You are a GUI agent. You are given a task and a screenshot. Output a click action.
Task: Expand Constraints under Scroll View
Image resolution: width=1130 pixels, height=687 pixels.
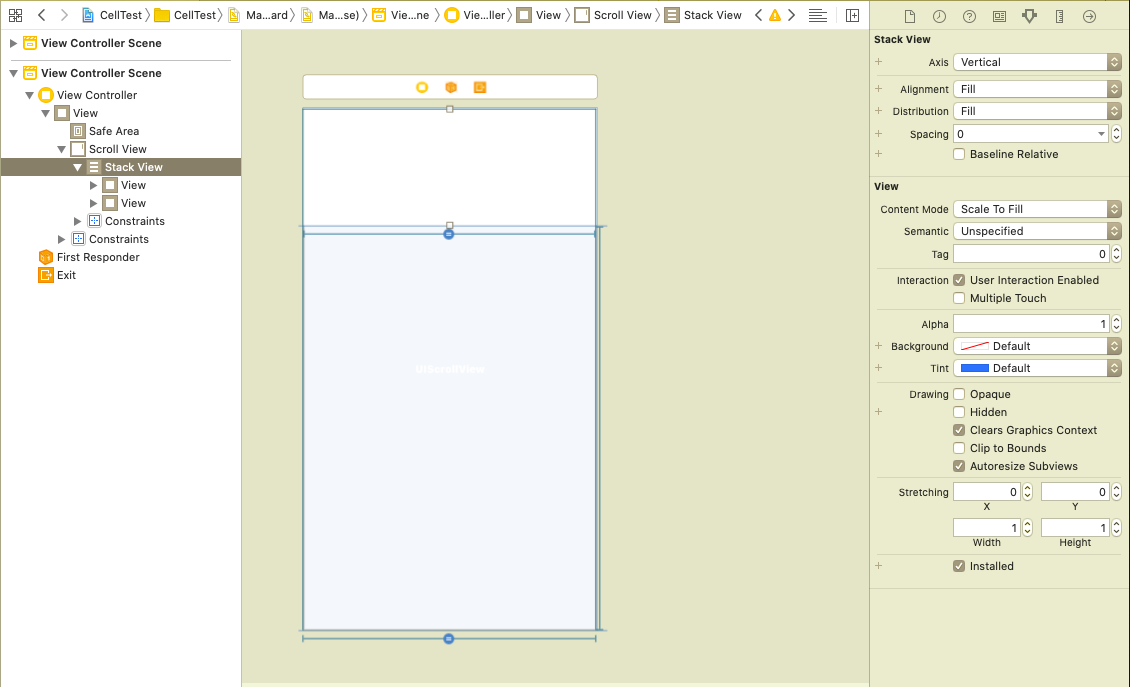tap(77, 221)
